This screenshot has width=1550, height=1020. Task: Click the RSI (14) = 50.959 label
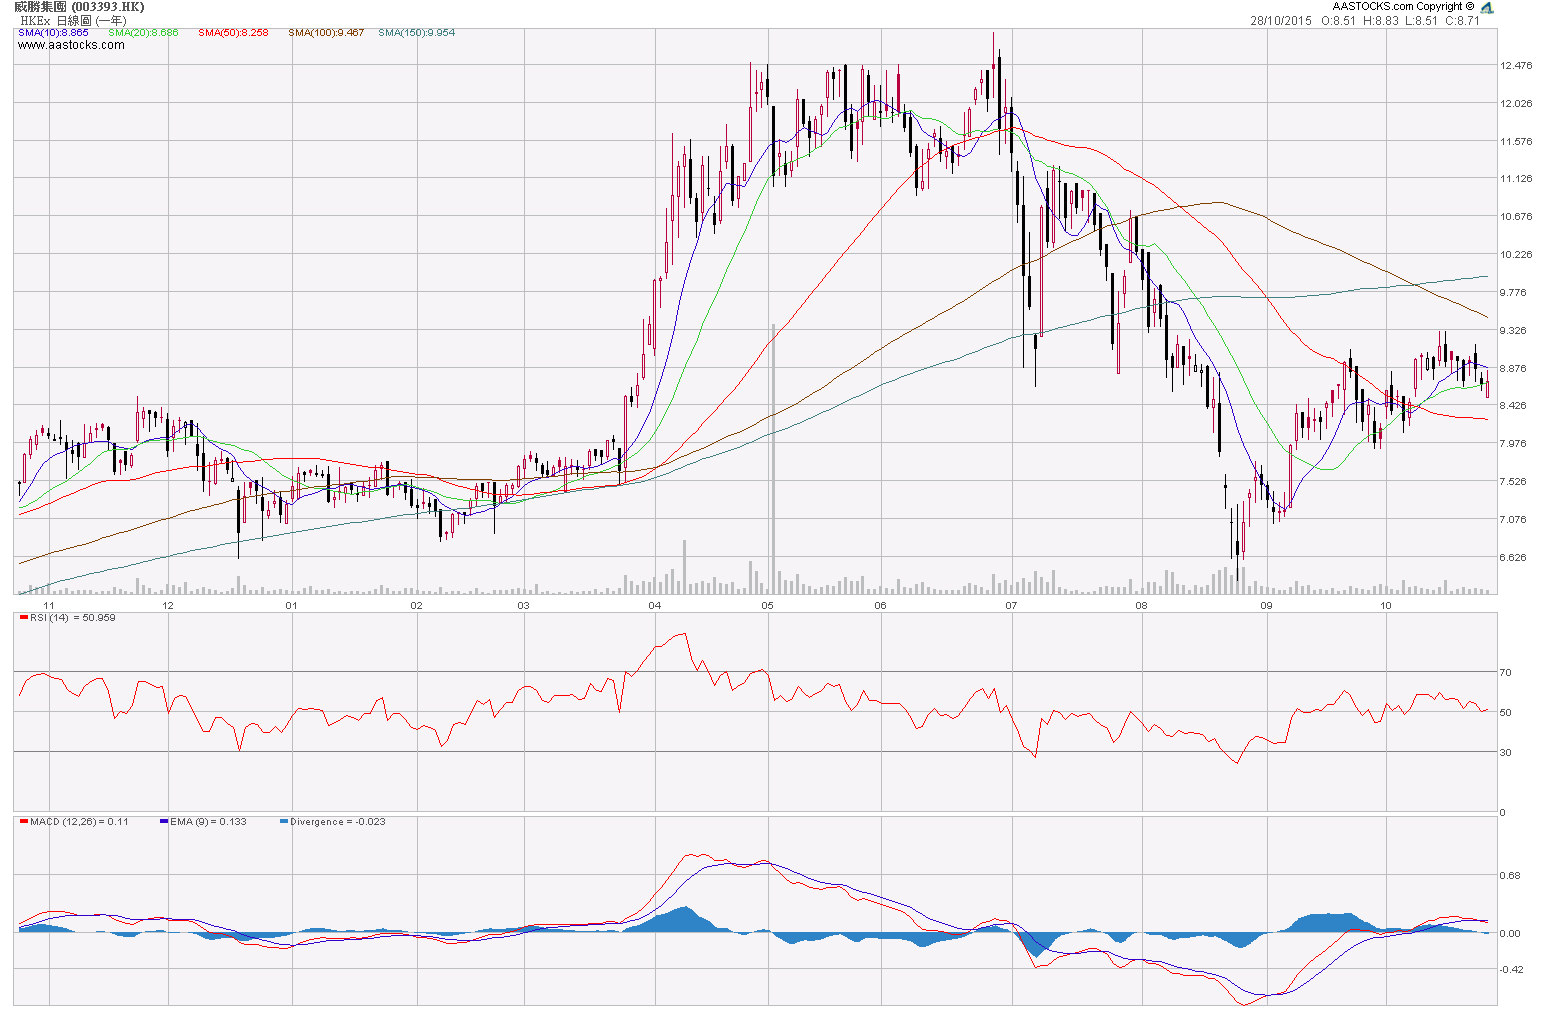pyautogui.click(x=72, y=618)
